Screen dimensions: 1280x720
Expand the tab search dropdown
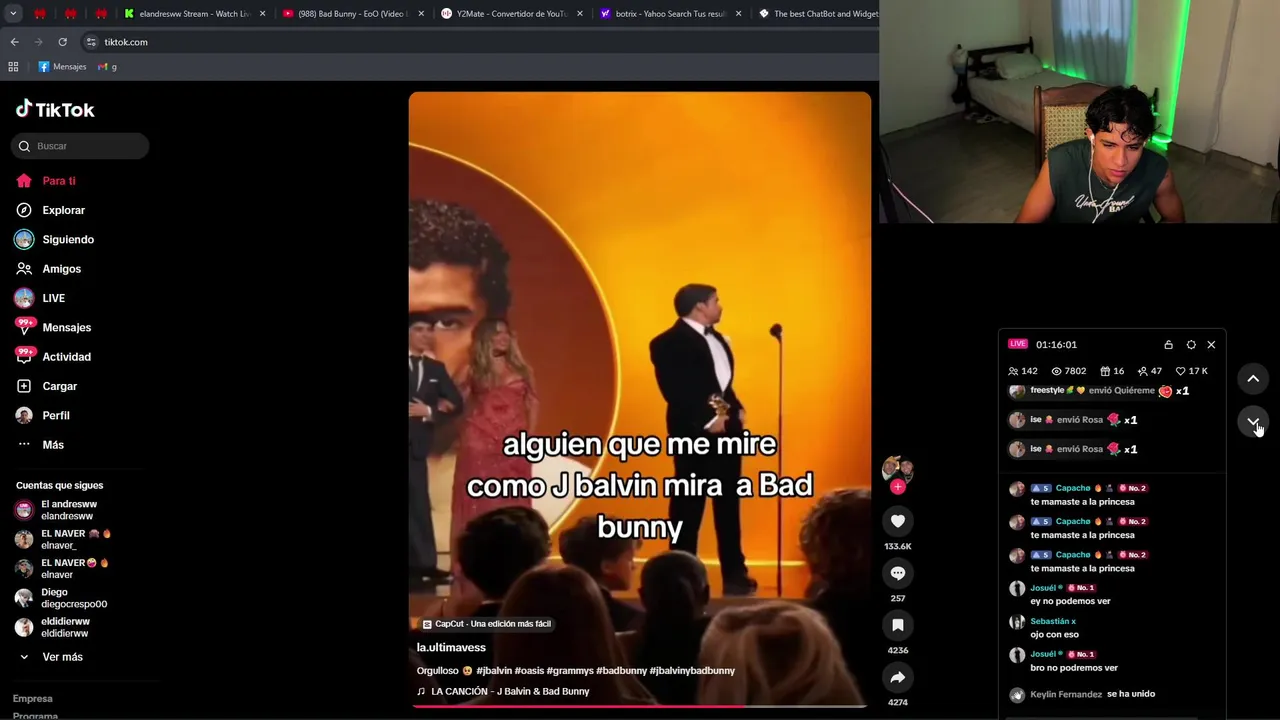point(13,14)
